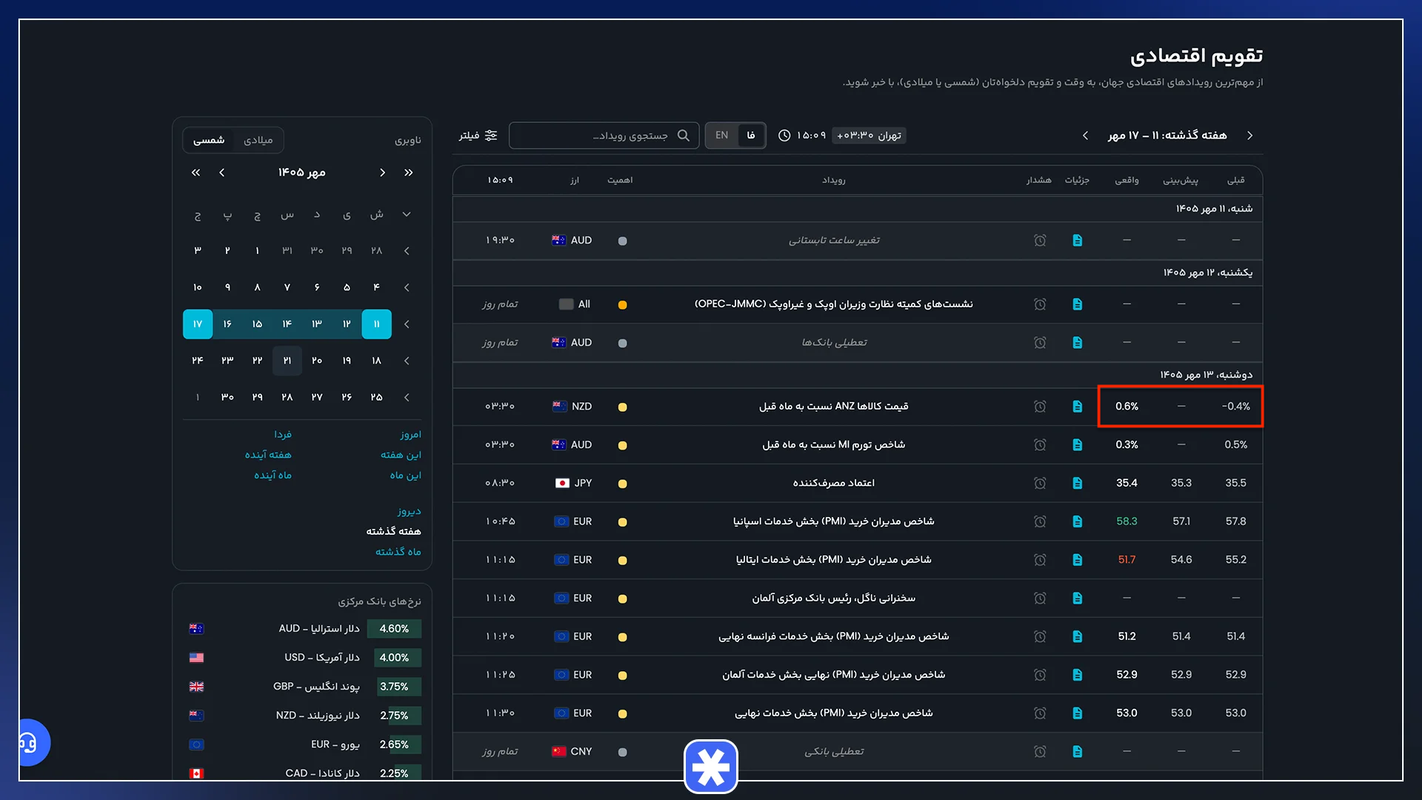The height and width of the screenshot is (800, 1422).
Task: Switch the calendar to میلادی (Gregorian)
Action: click(259, 140)
